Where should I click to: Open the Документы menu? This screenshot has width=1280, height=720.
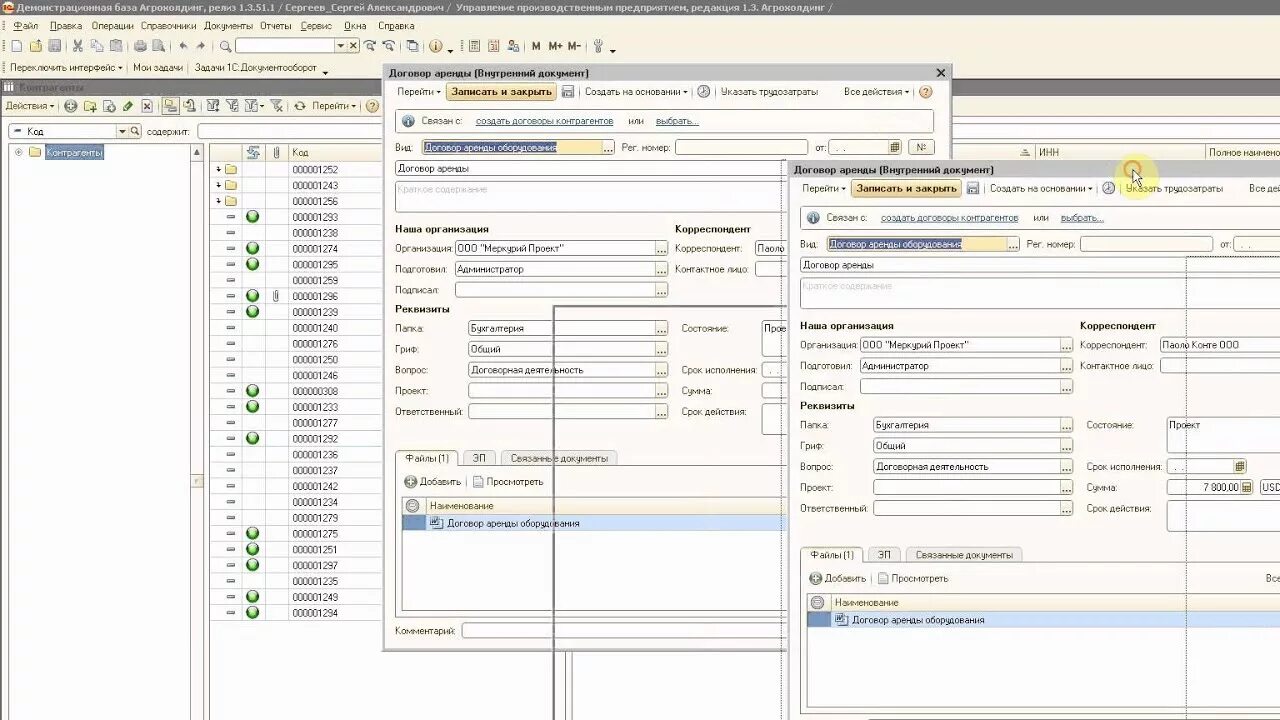click(228, 26)
